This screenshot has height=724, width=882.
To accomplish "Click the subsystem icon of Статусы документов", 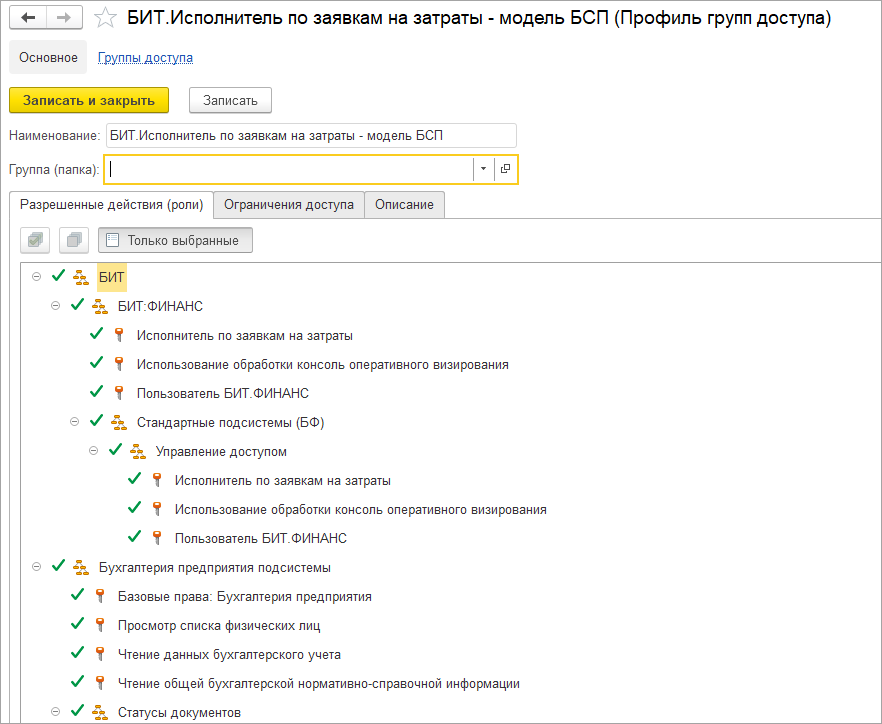I will (100, 713).
